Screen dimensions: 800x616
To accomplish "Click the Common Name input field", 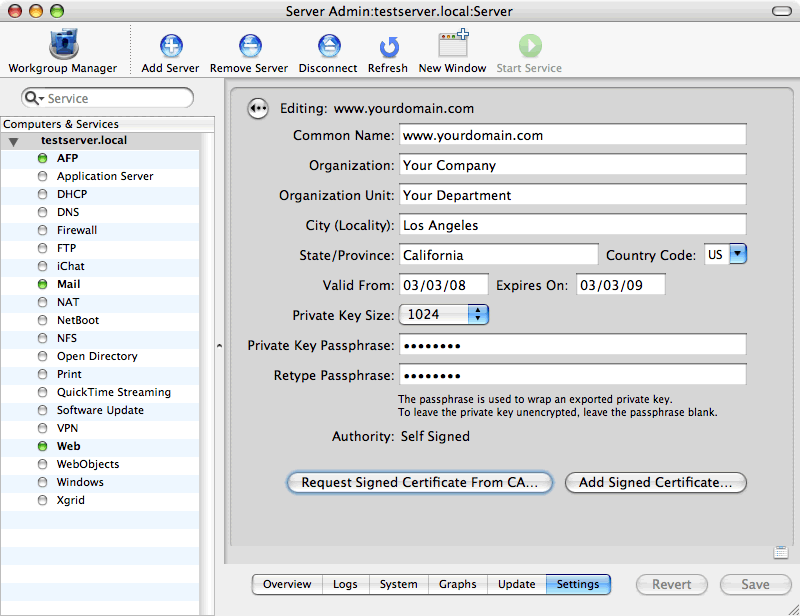I will [572, 135].
